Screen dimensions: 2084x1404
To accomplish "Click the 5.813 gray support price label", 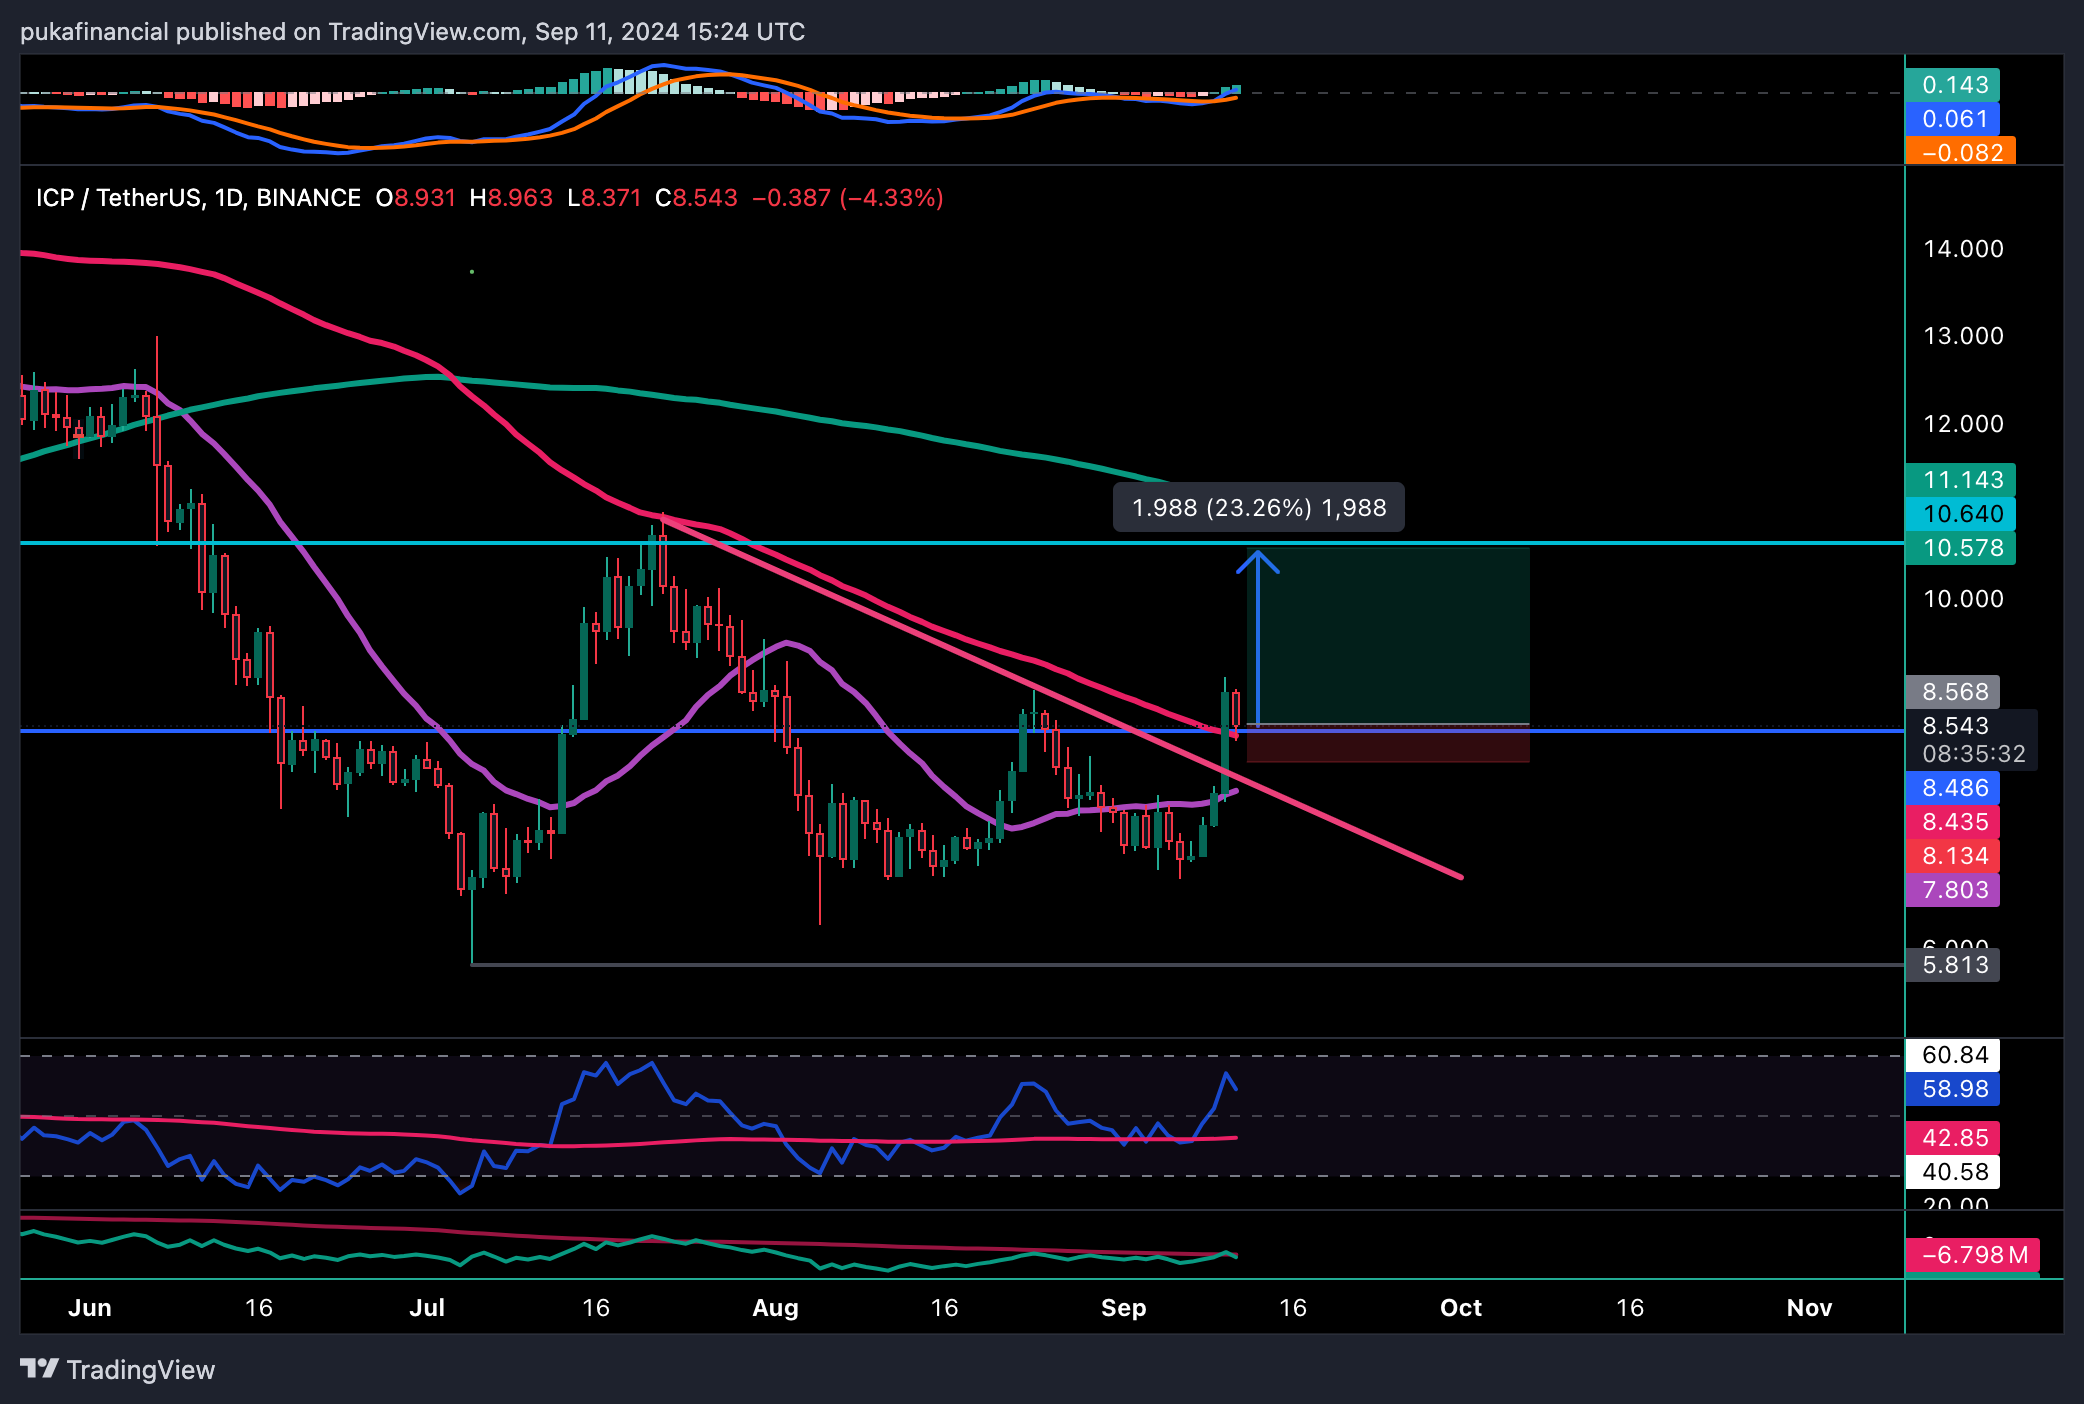I will coord(1953,965).
